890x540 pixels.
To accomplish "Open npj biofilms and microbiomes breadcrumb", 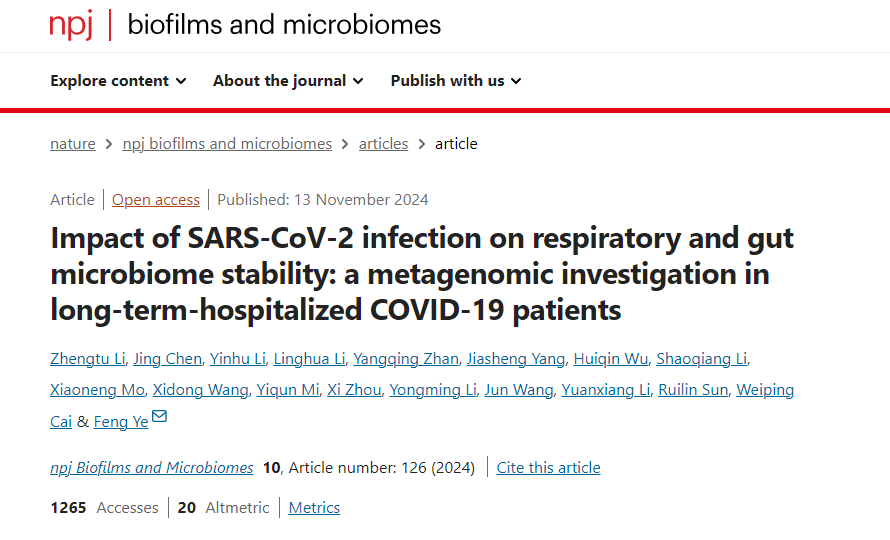I will tap(227, 144).
